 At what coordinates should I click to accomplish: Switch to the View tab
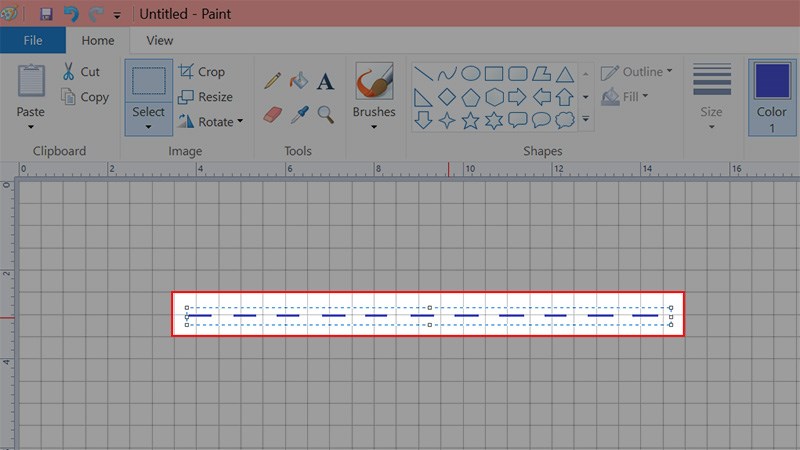point(159,41)
